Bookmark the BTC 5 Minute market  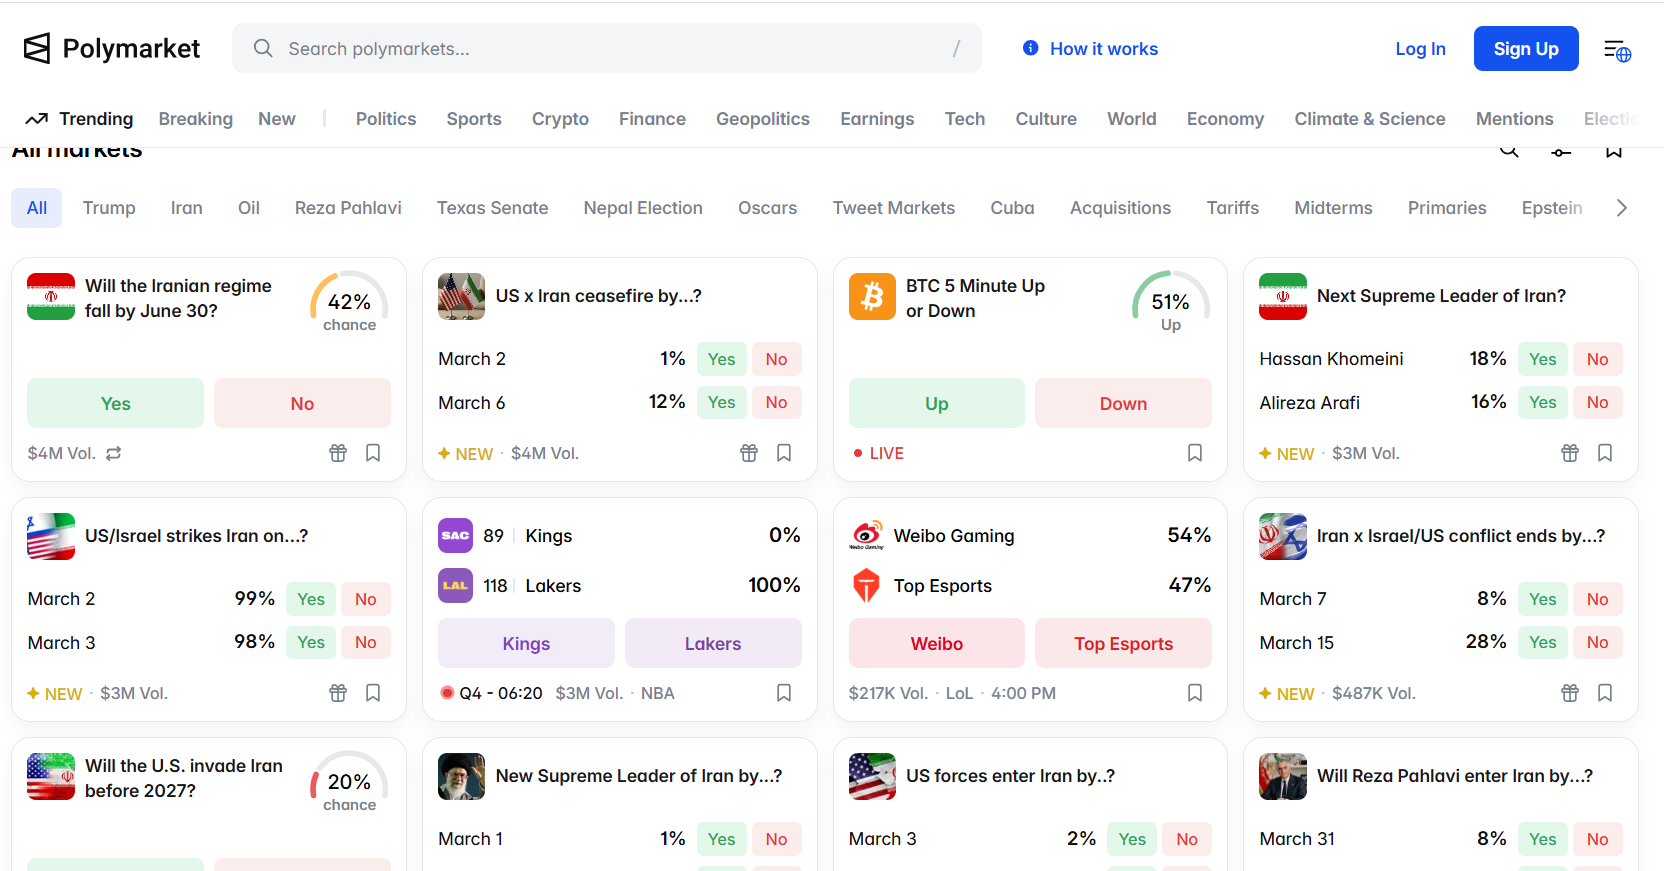pyautogui.click(x=1195, y=453)
